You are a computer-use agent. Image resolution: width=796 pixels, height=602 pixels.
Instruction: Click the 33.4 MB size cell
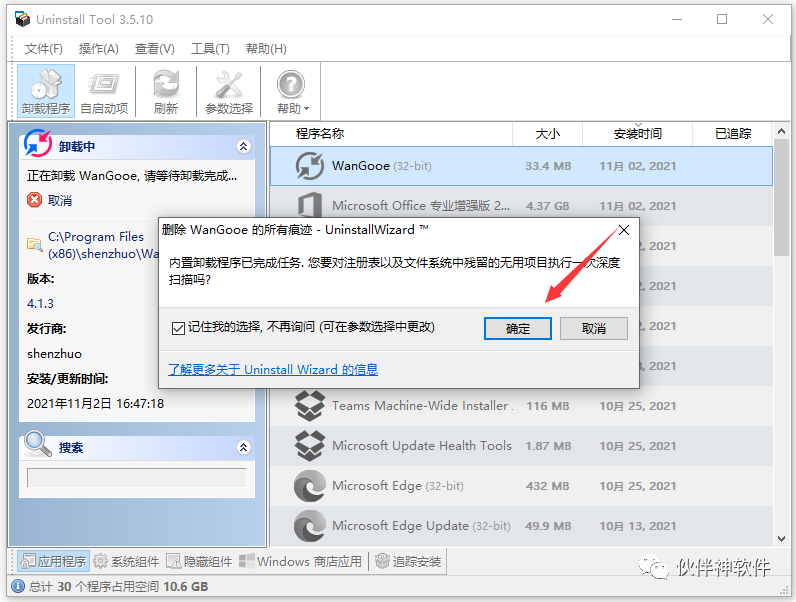(x=548, y=166)
